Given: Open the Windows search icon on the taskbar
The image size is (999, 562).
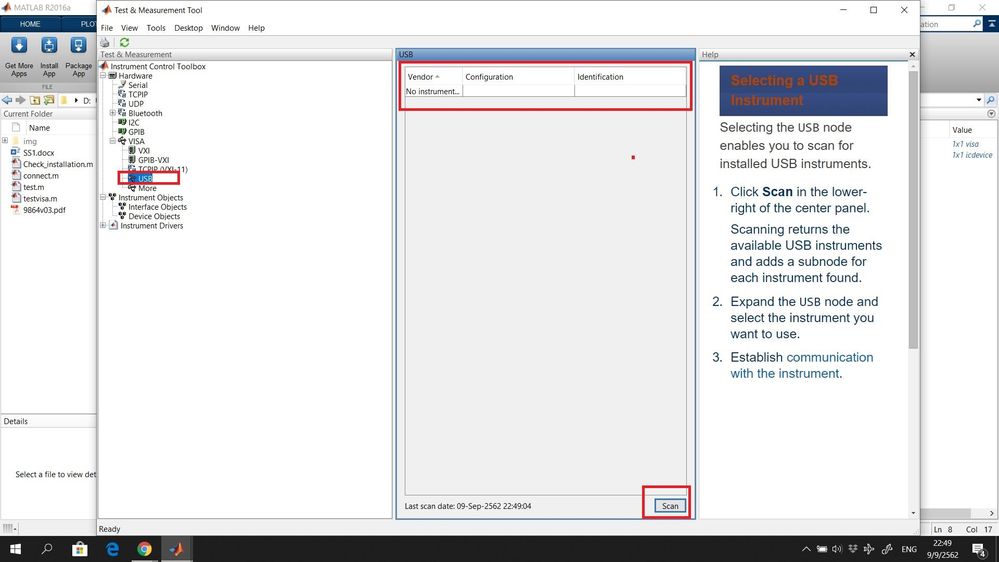Looking at the screenshot, I should [47, 549].
